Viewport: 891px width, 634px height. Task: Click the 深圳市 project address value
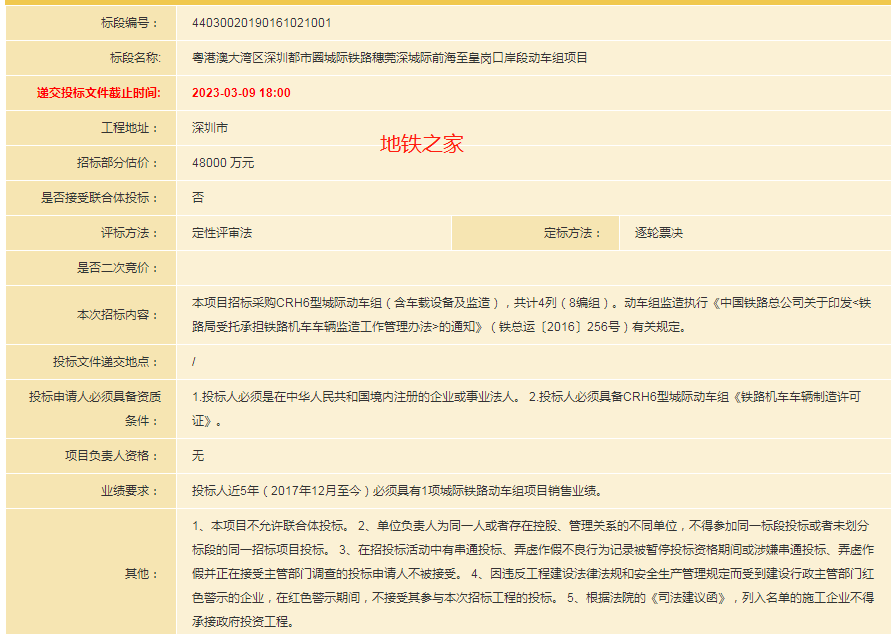coord(210,128)
